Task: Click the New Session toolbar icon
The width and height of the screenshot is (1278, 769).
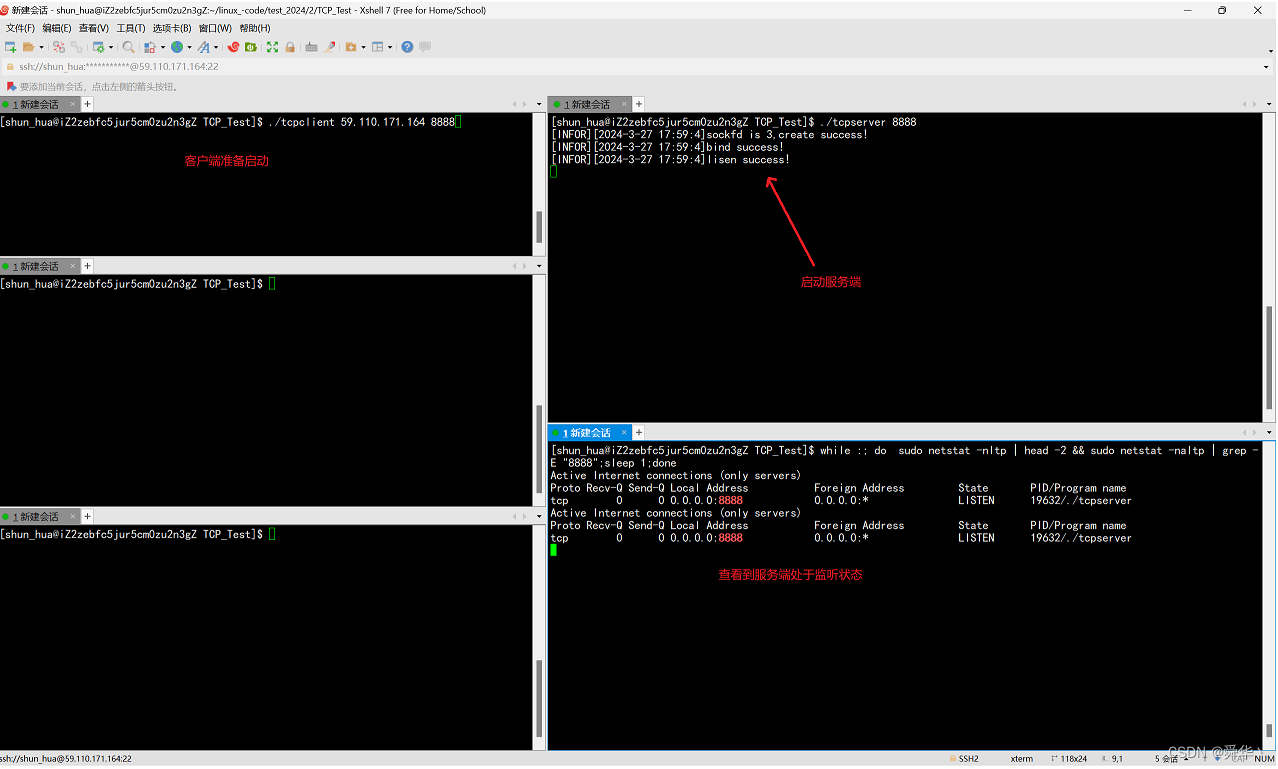Action: (10, 47)
